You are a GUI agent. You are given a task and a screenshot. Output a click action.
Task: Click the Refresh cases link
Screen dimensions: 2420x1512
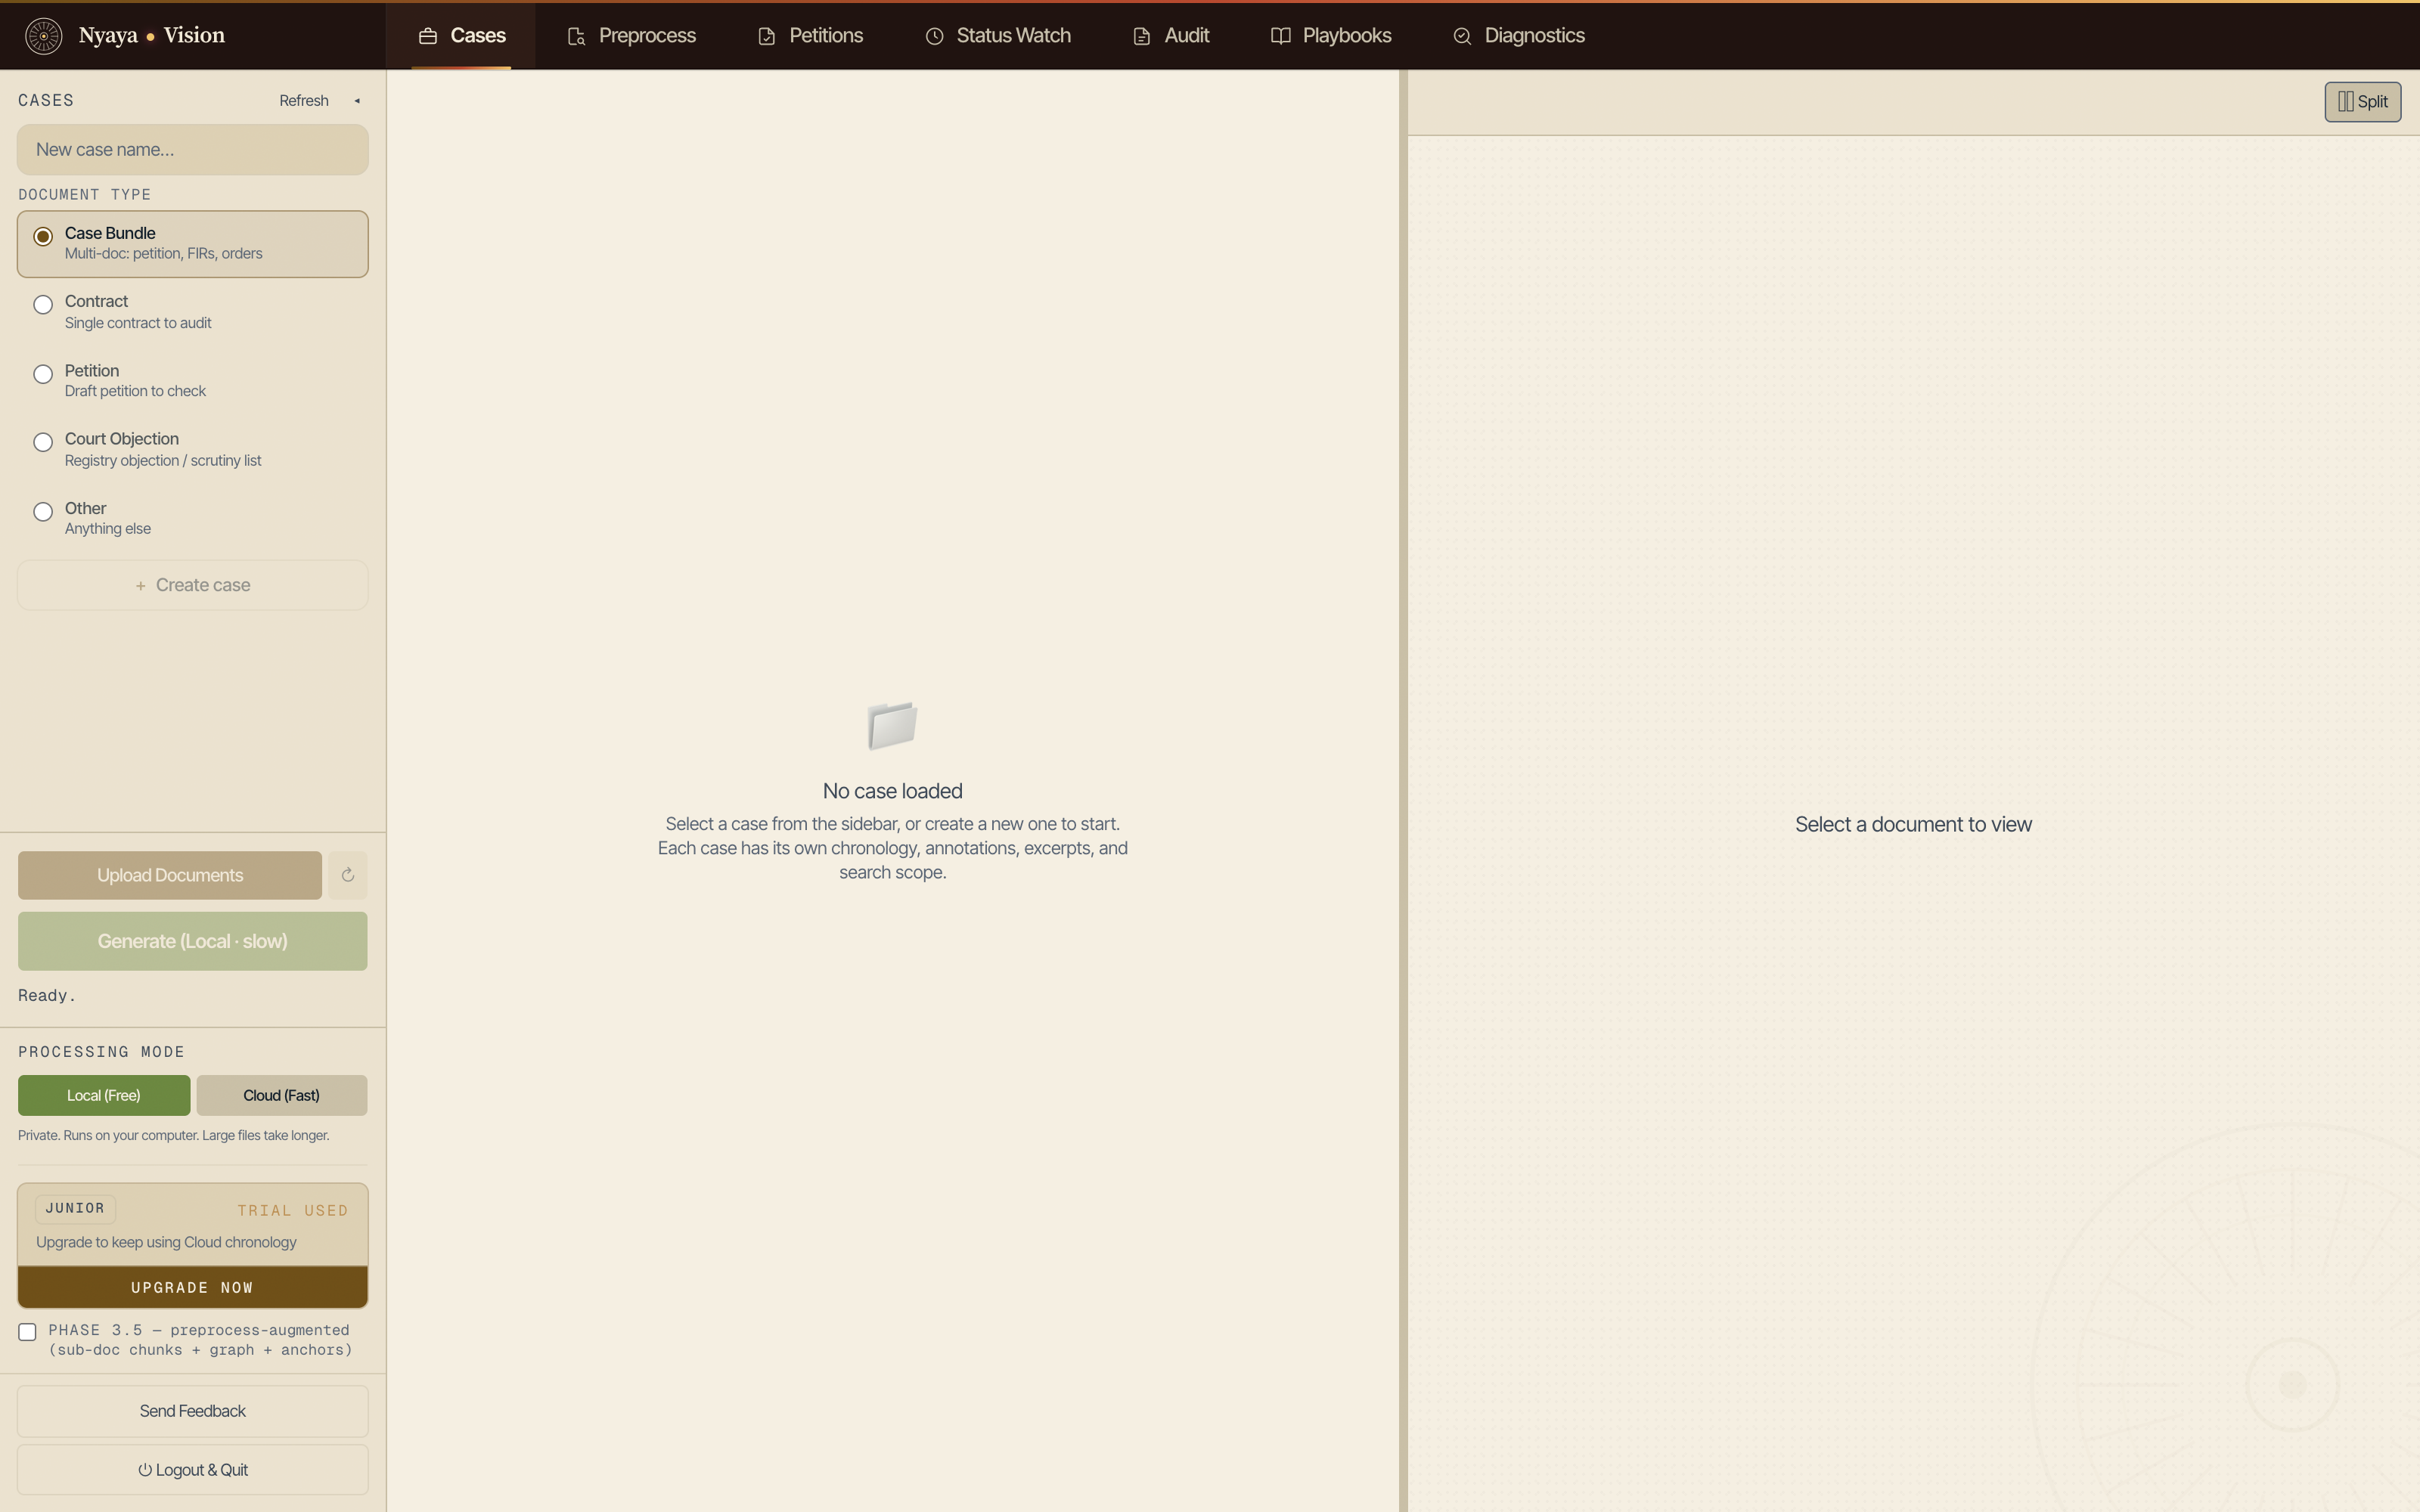pyautogui.click(x=304, y=101)
